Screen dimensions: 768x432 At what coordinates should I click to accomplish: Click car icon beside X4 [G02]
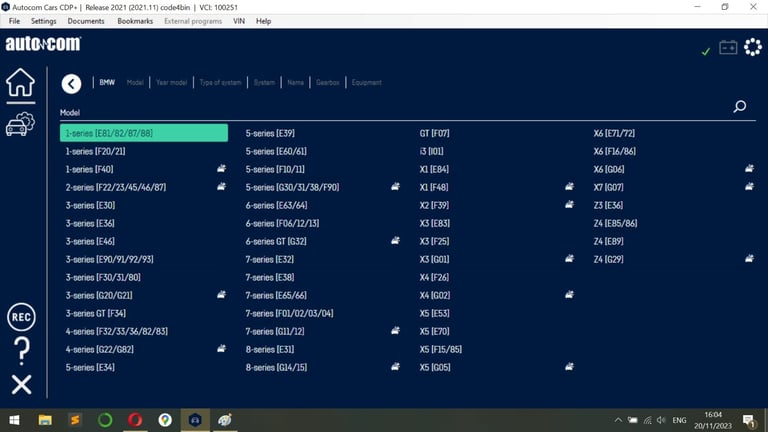click(x=569, y=294)
